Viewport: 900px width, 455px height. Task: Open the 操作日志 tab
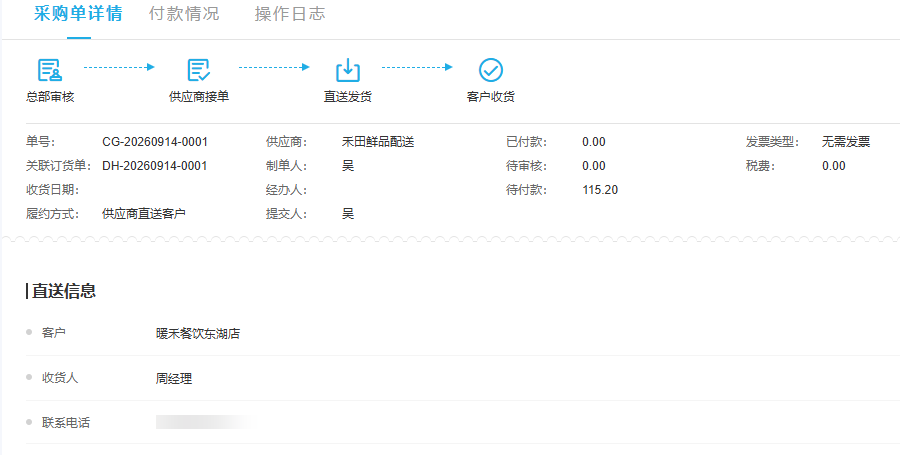290,13
